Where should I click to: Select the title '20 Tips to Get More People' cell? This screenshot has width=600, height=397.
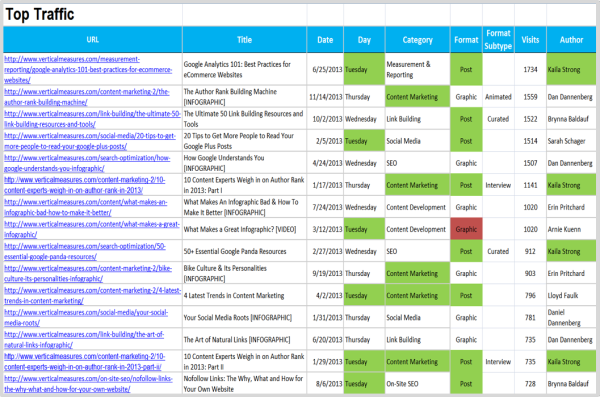point(245,141)
